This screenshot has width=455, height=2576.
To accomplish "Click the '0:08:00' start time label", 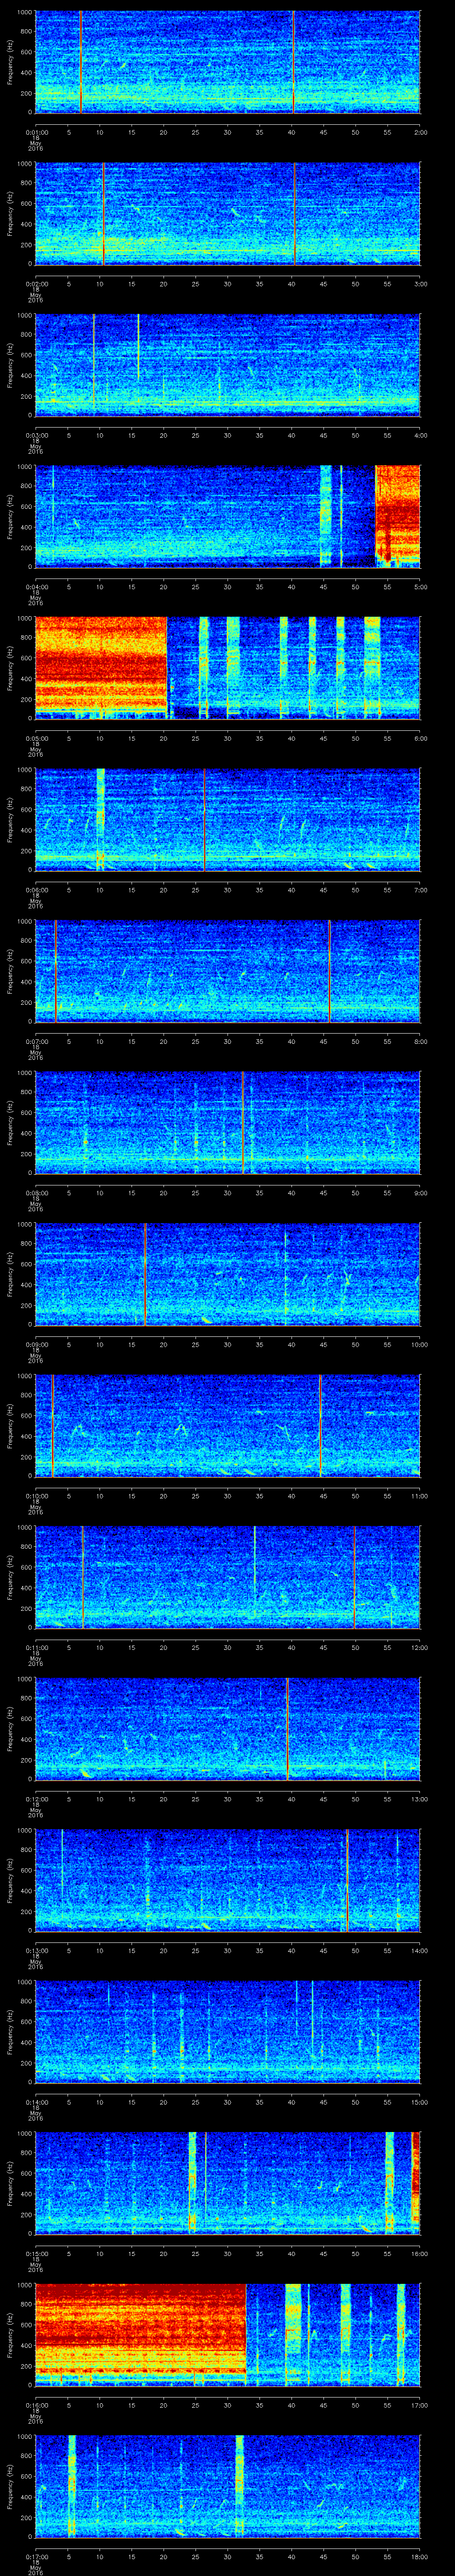I will click(x=37, y=1193).
